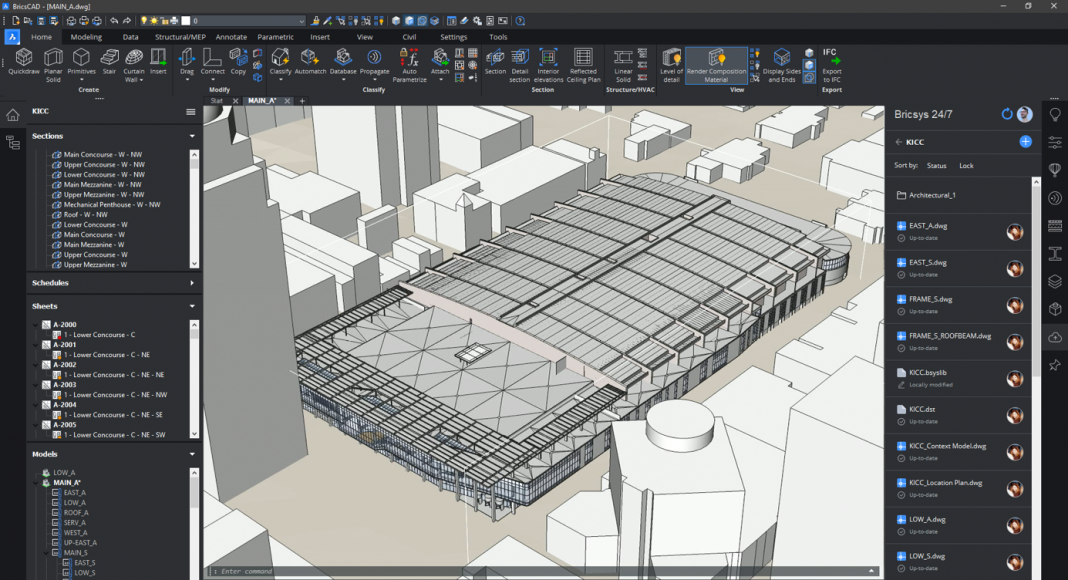Expand the Schedules section
This screenshot has height=580, width=1068.
point(192,283)
